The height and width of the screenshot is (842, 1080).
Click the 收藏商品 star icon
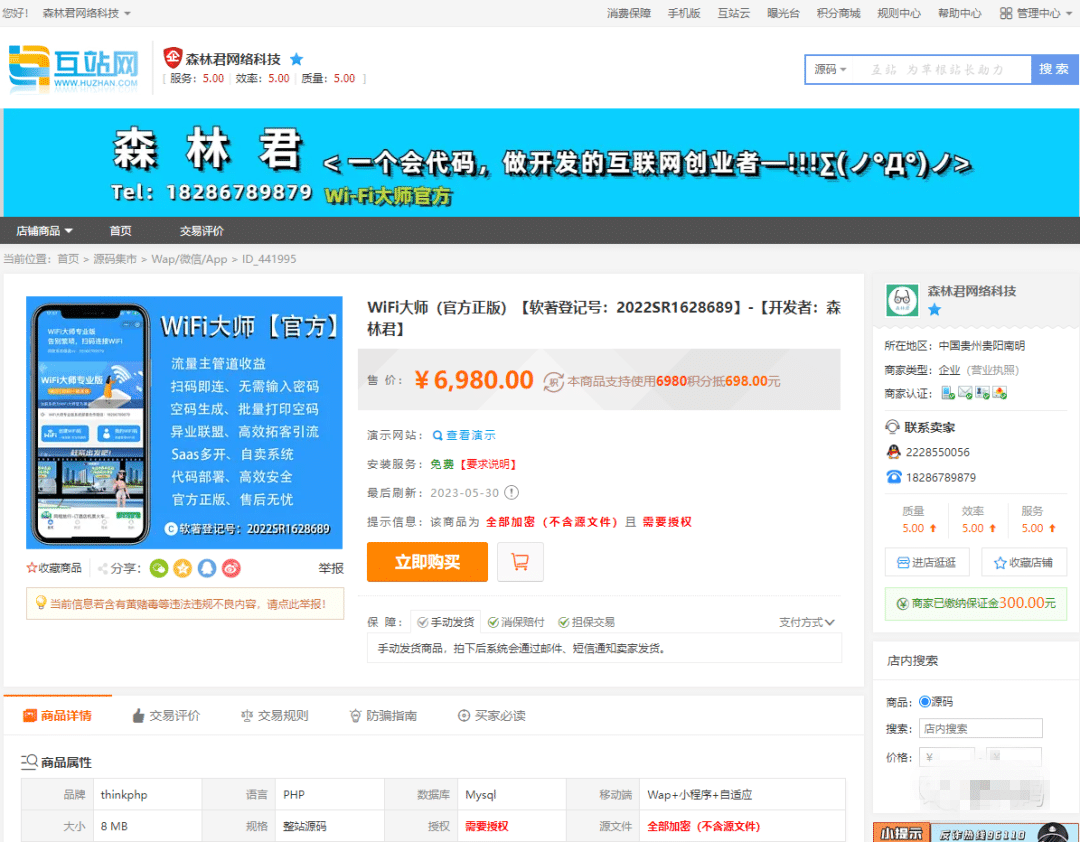[31, 568]
